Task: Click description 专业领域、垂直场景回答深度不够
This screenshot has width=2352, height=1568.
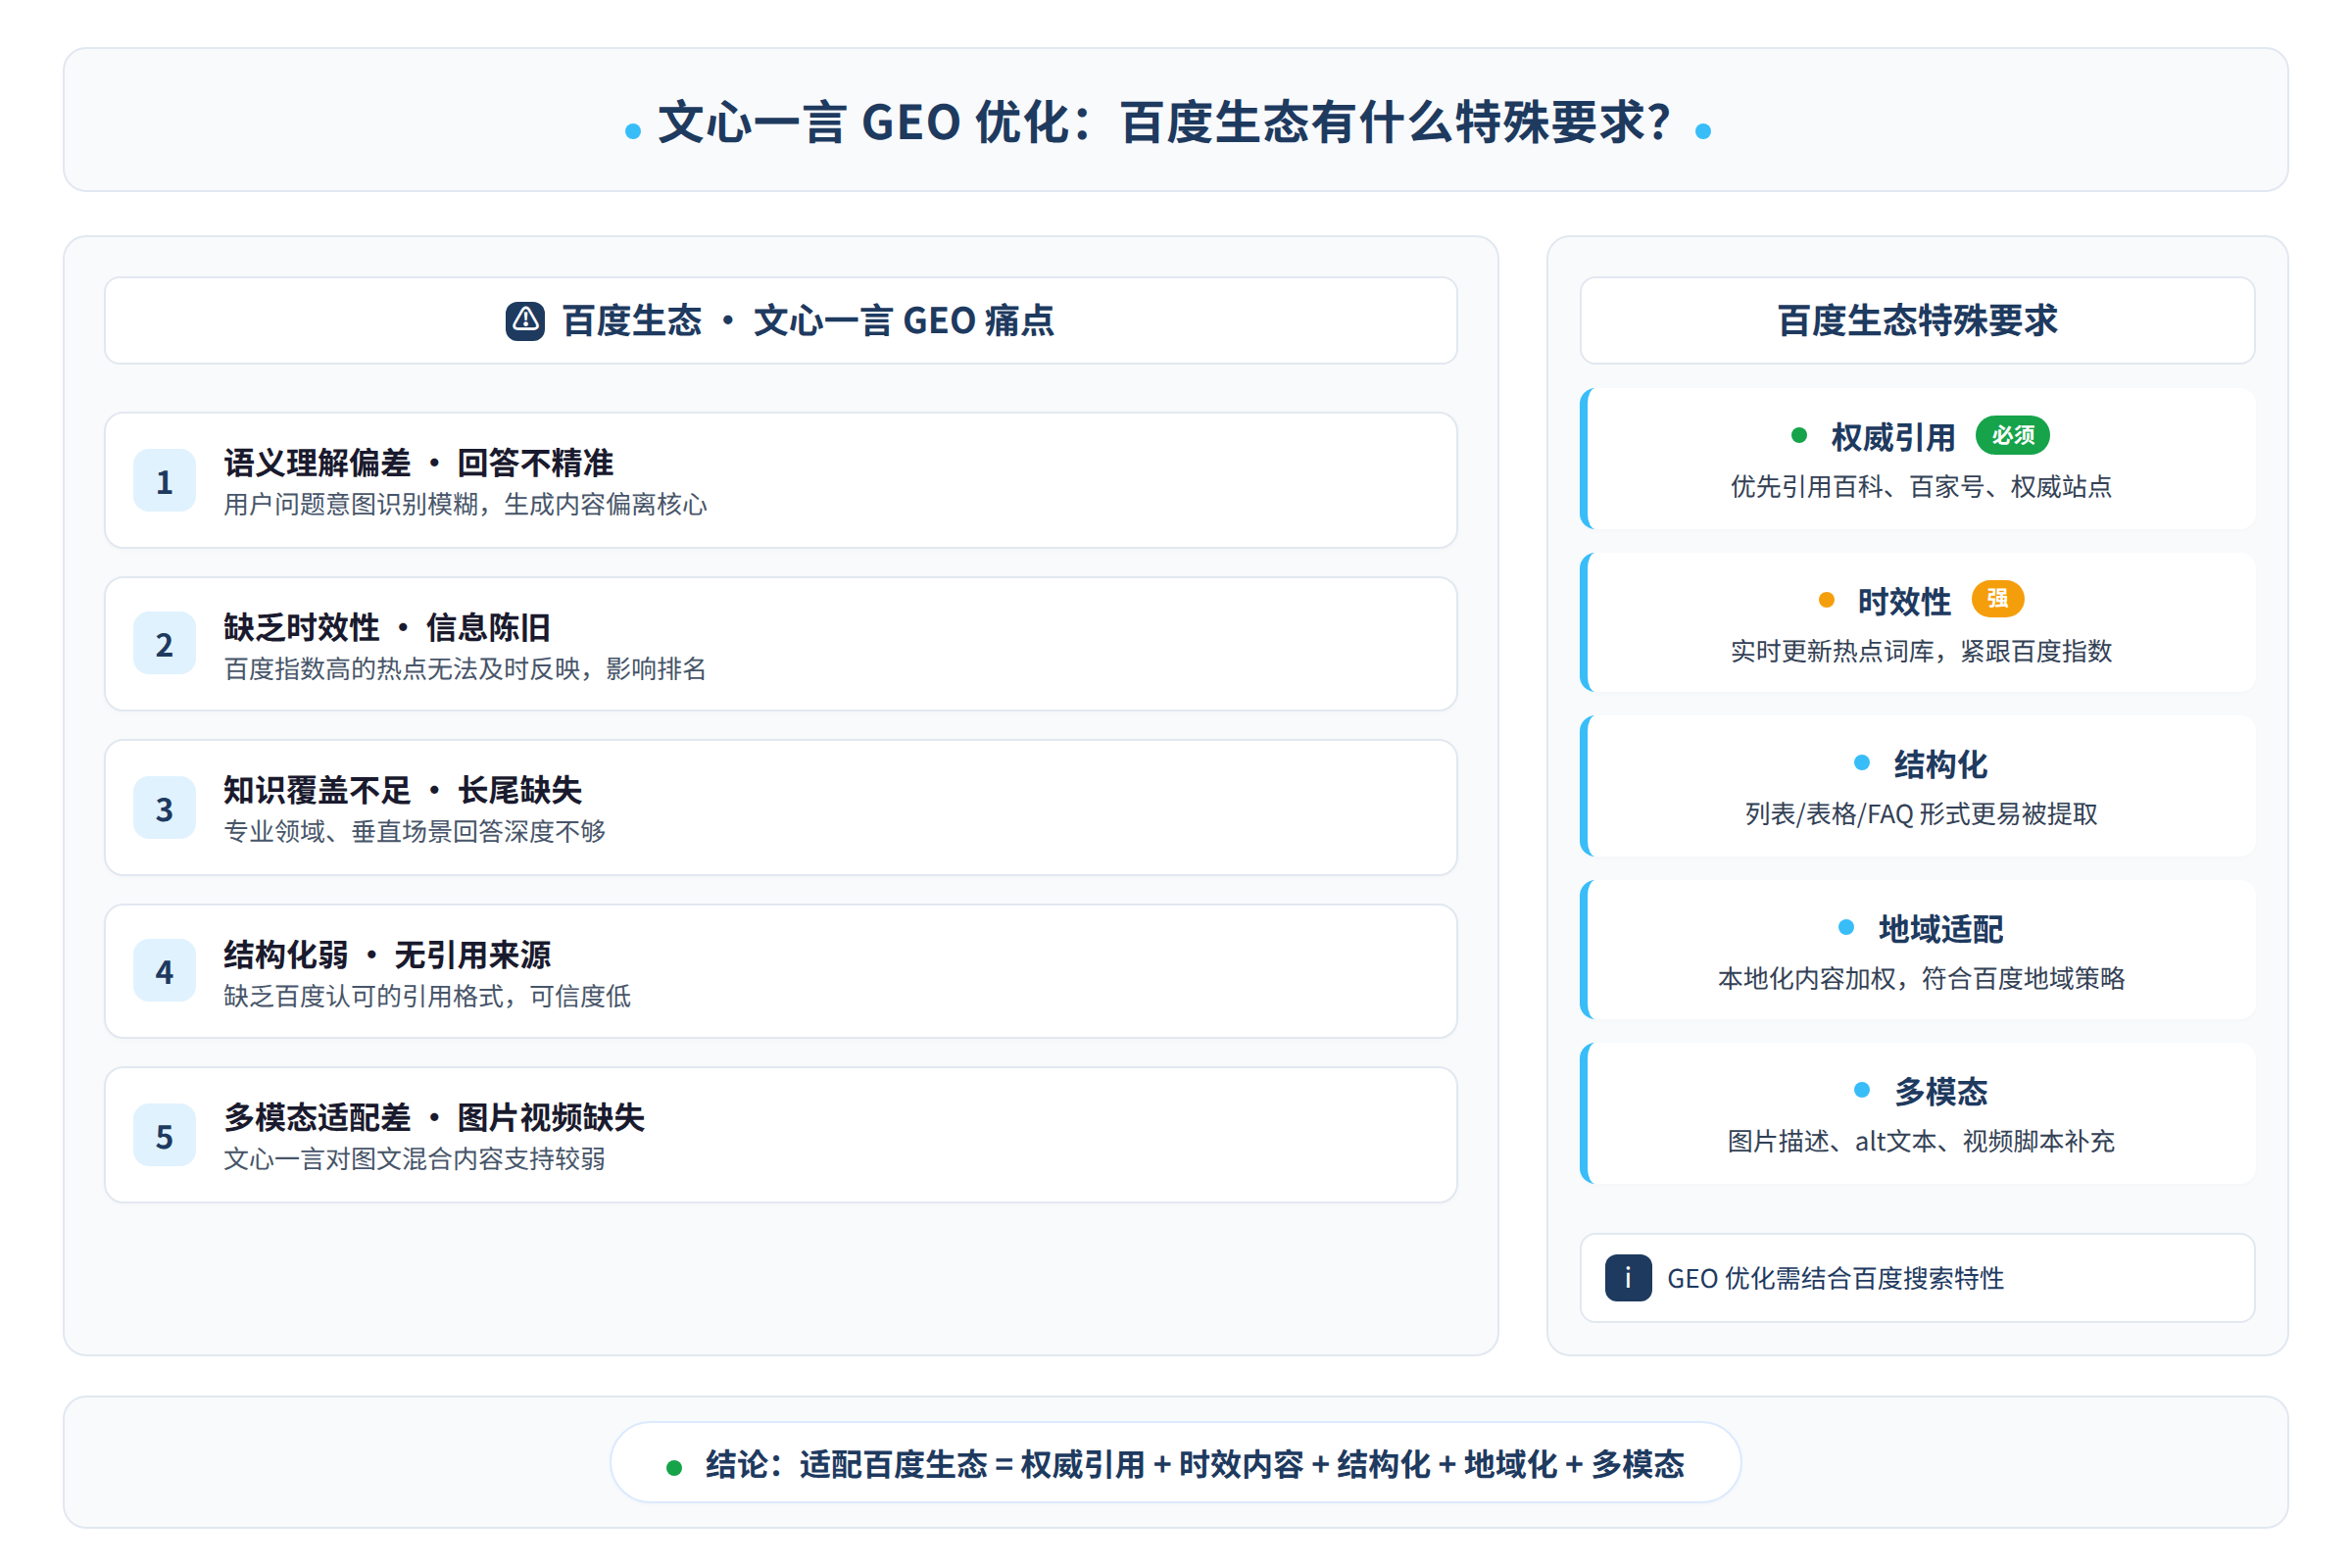Action: click(414, 832)
